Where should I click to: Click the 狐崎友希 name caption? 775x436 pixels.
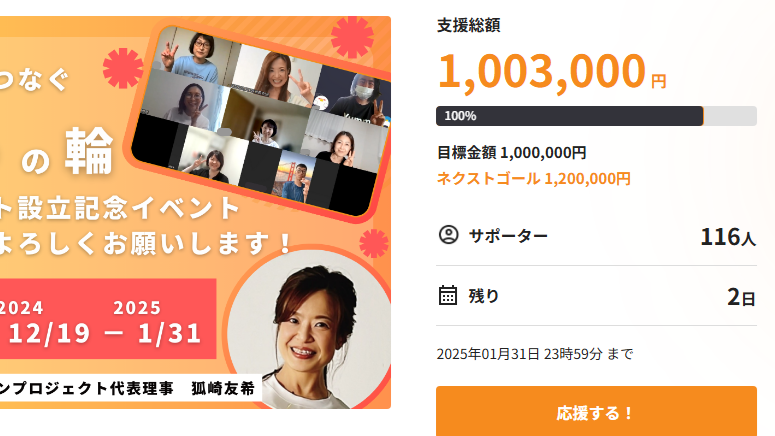(x=223, y=389)
